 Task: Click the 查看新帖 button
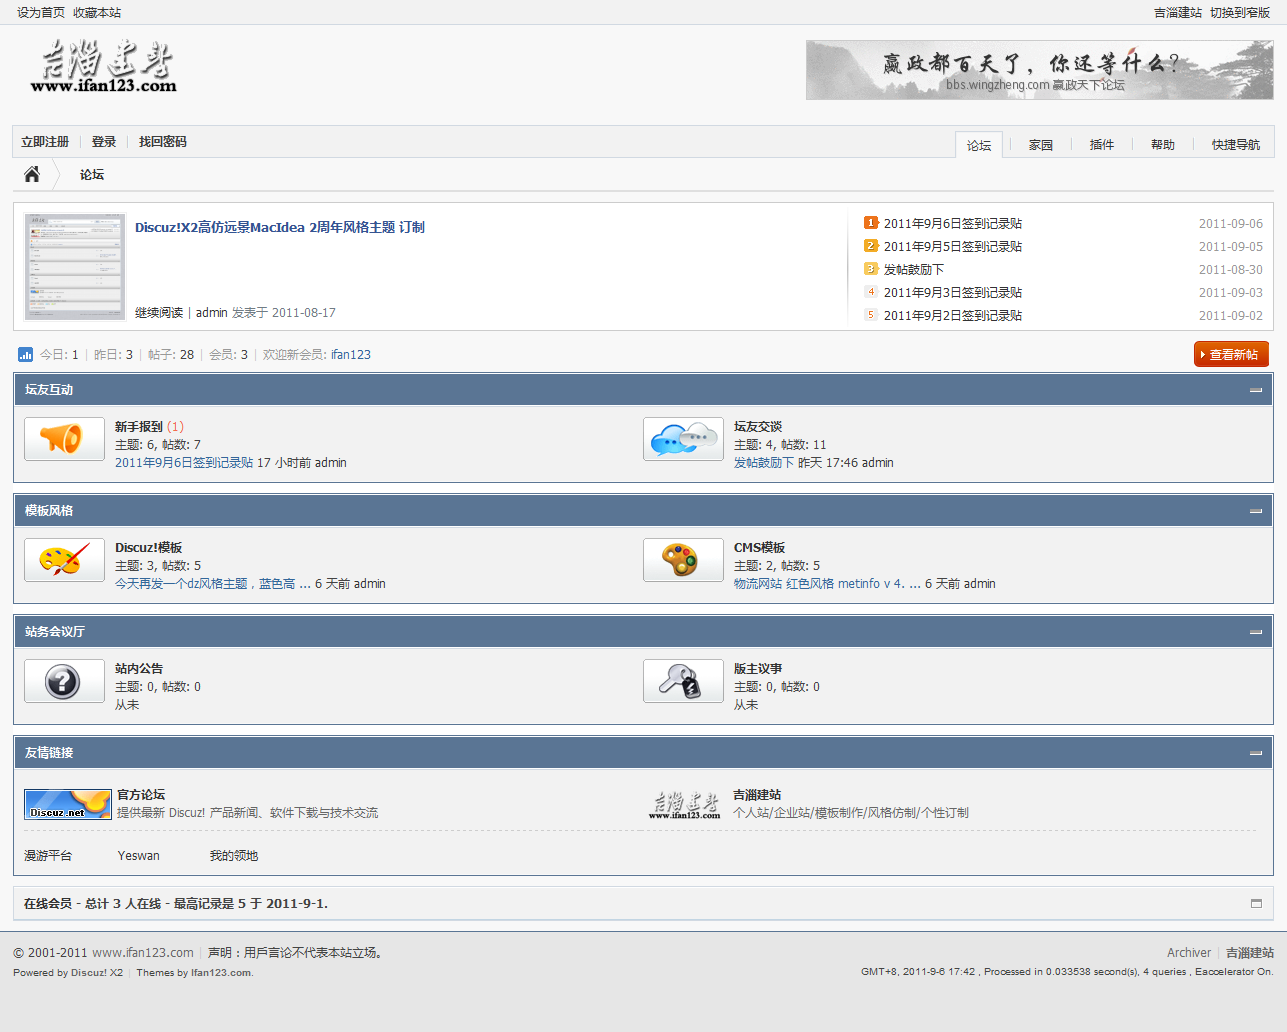pyautogui.click(x=1231, y=354)
